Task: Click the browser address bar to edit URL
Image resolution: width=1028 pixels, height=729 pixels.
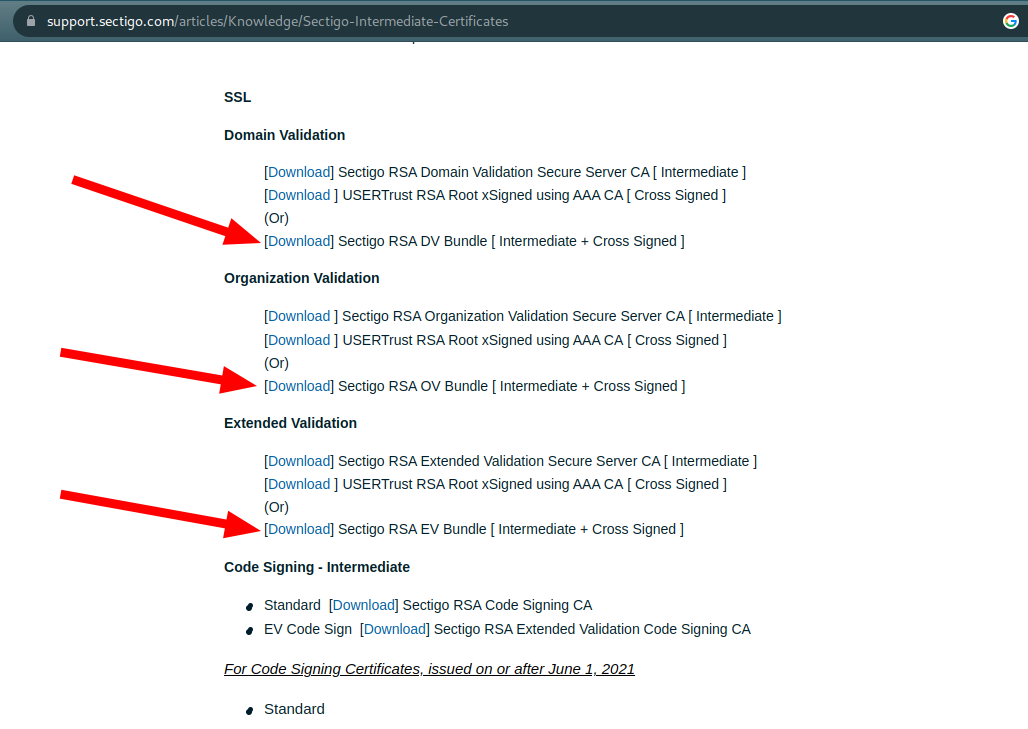Action: click(x=400, y=19)
